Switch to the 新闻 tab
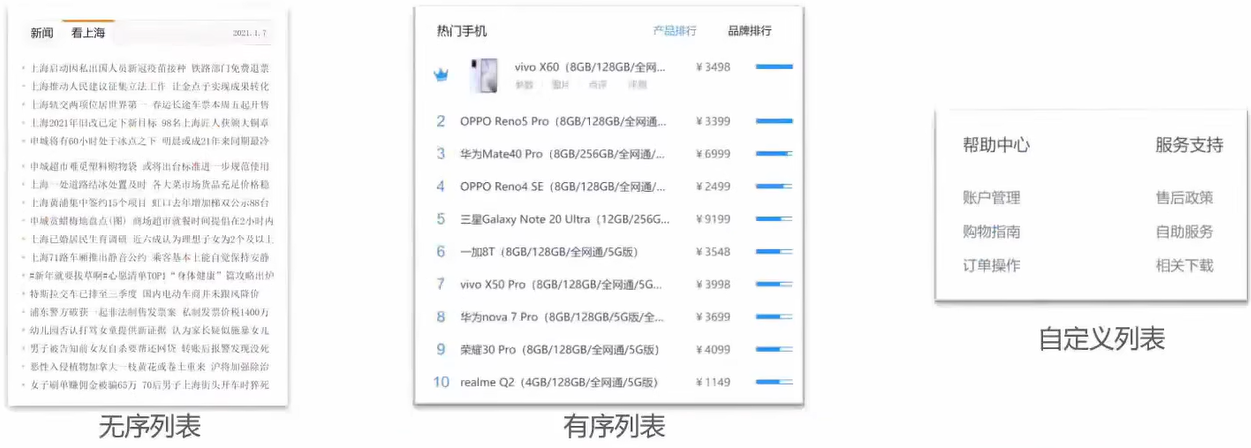The height and width of the screenshot is (448, 1251). [x=41, y=33]
